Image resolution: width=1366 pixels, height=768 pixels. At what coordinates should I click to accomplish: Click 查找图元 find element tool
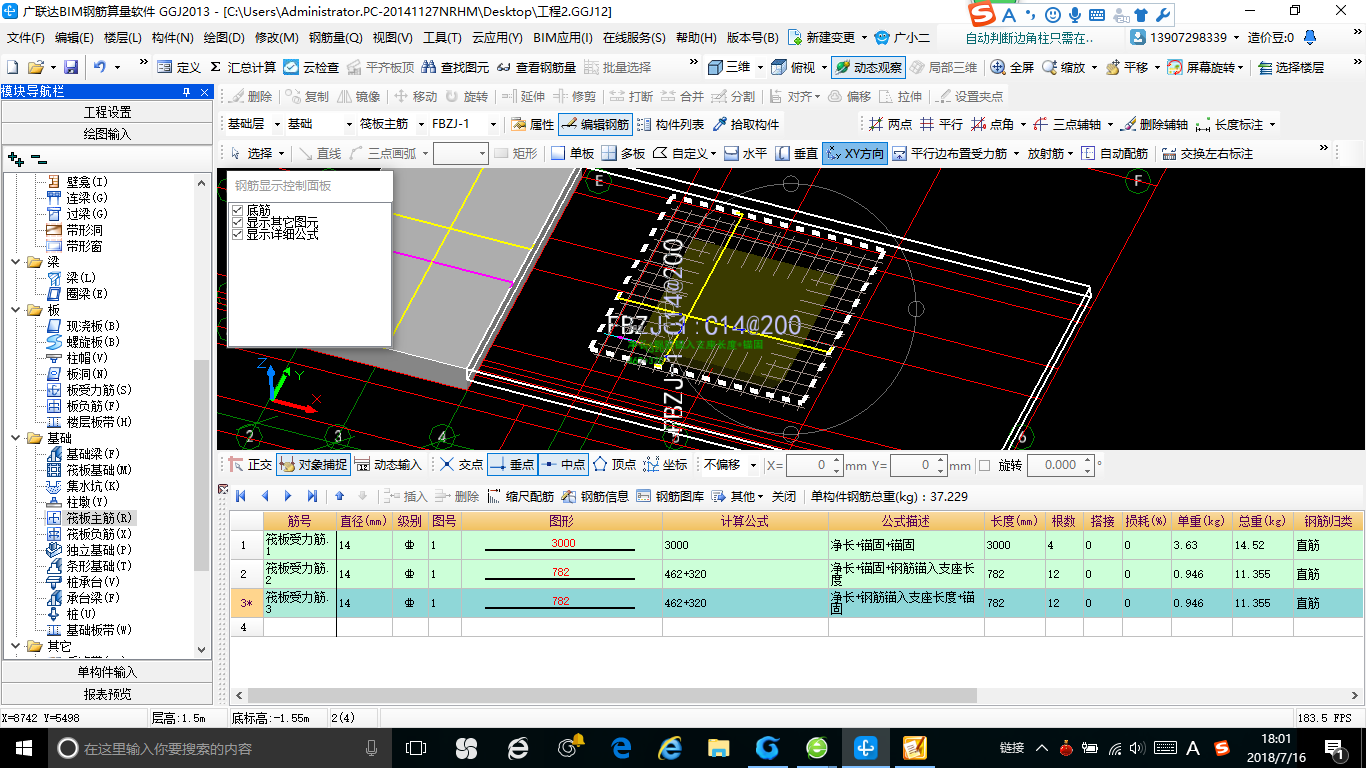[455, 67]
